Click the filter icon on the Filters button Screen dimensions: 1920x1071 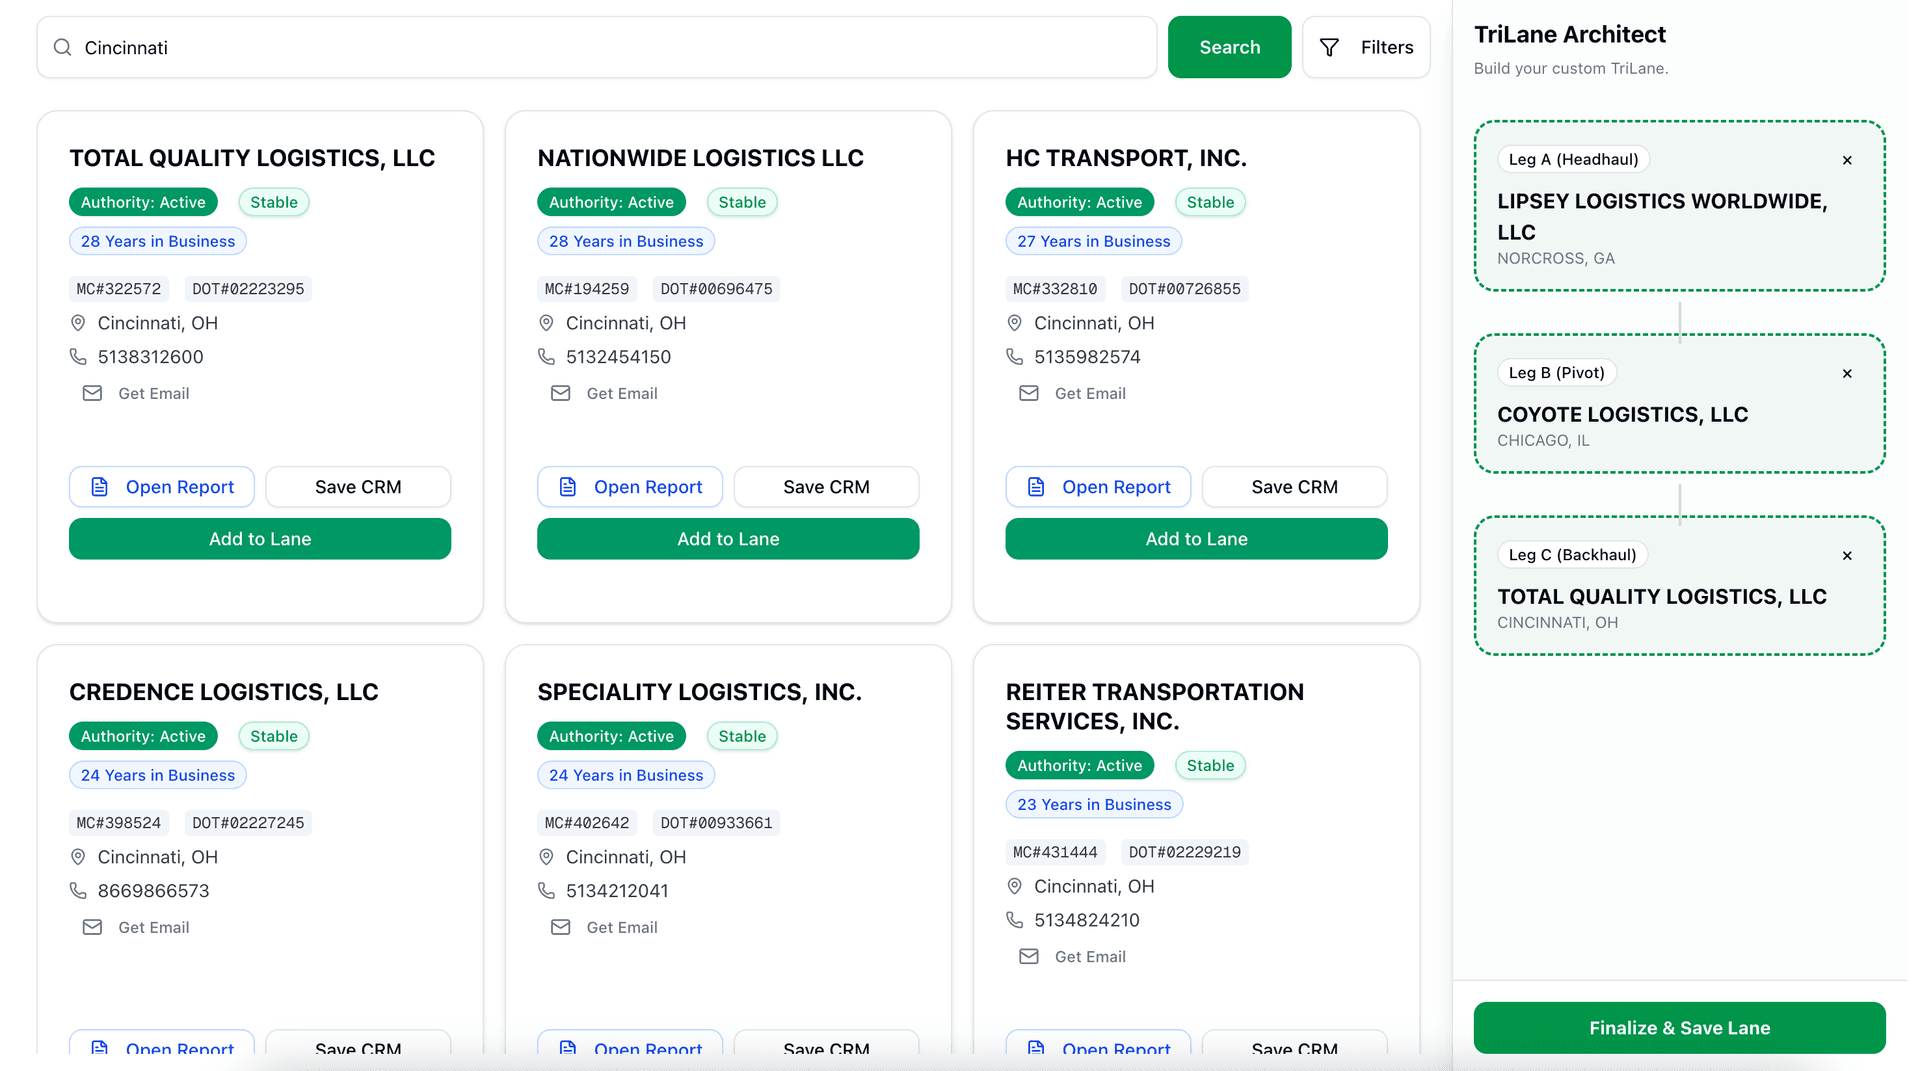(1330, 47)
